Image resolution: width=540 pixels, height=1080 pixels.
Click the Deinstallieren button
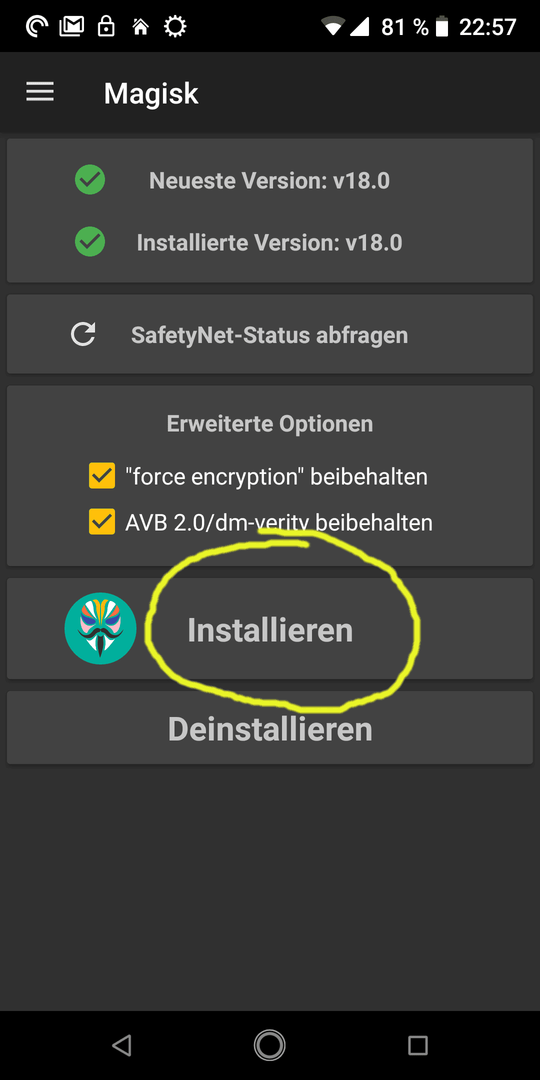270,728
